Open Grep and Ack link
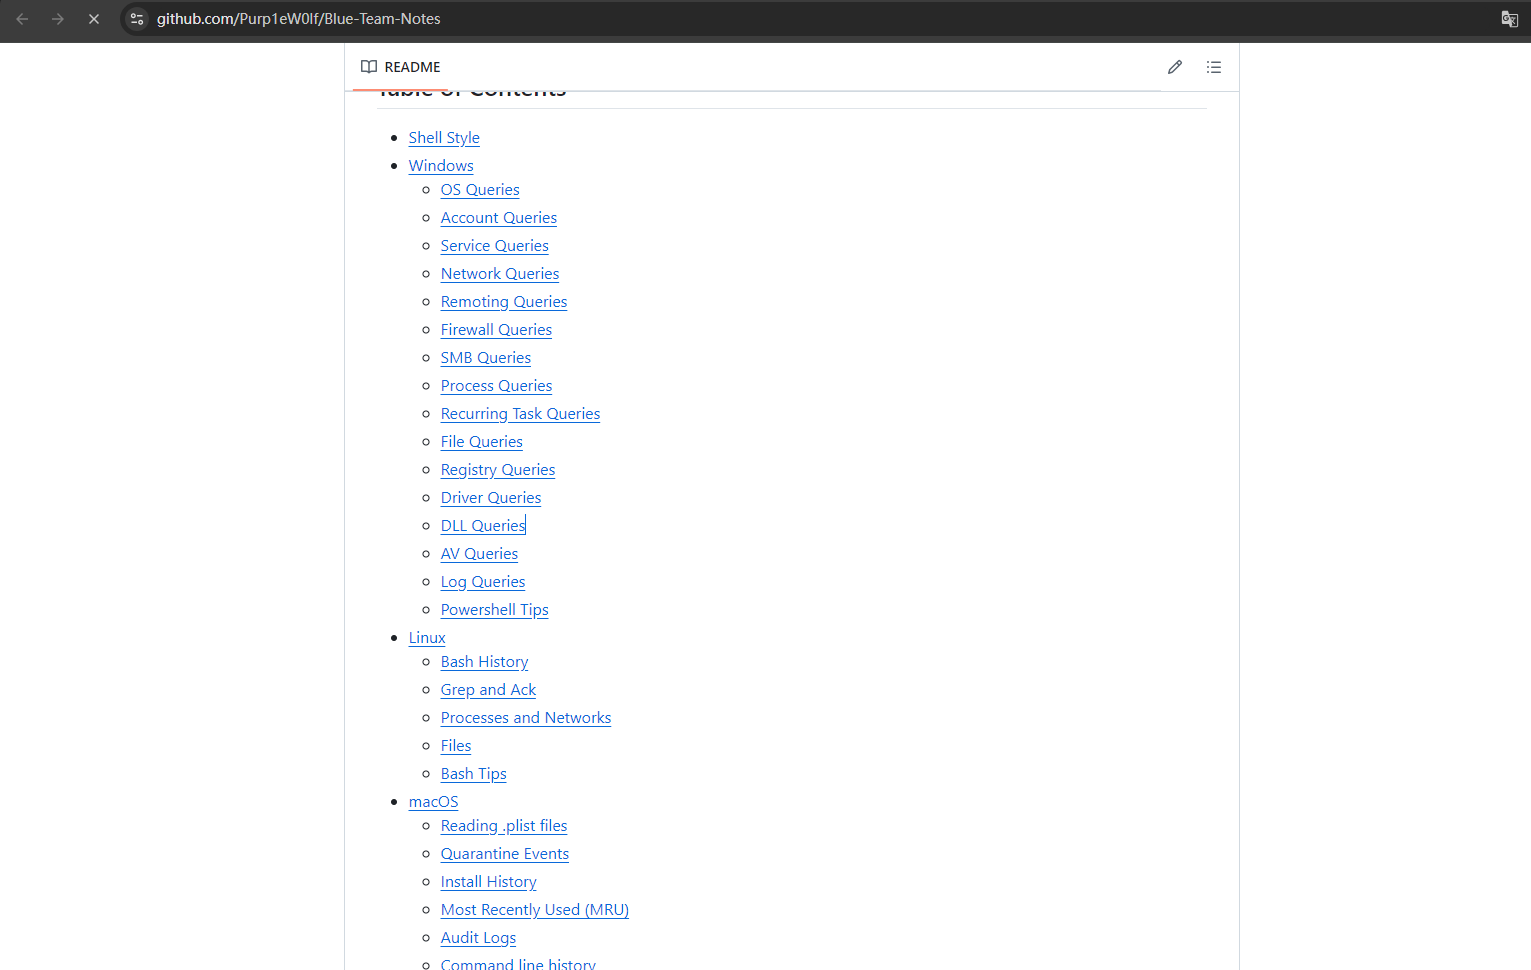Image resolution: width=1531 pixels, height=970 pixels. click(489, 690)
